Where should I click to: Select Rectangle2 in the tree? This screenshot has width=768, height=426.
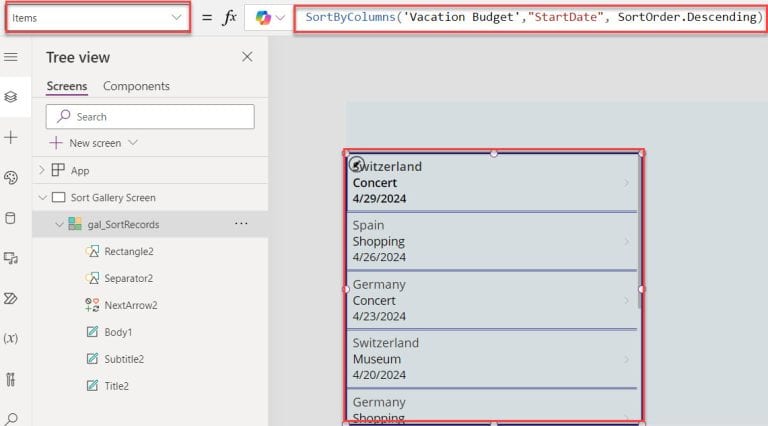(x=129, y=251)
